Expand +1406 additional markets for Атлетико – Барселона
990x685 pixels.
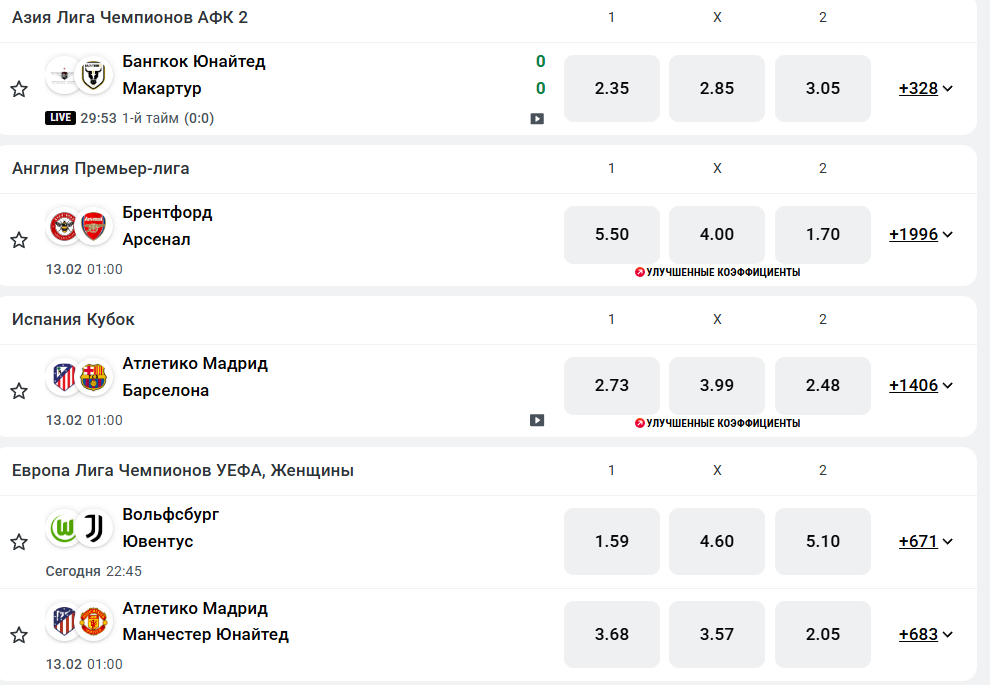click(920, 385)
